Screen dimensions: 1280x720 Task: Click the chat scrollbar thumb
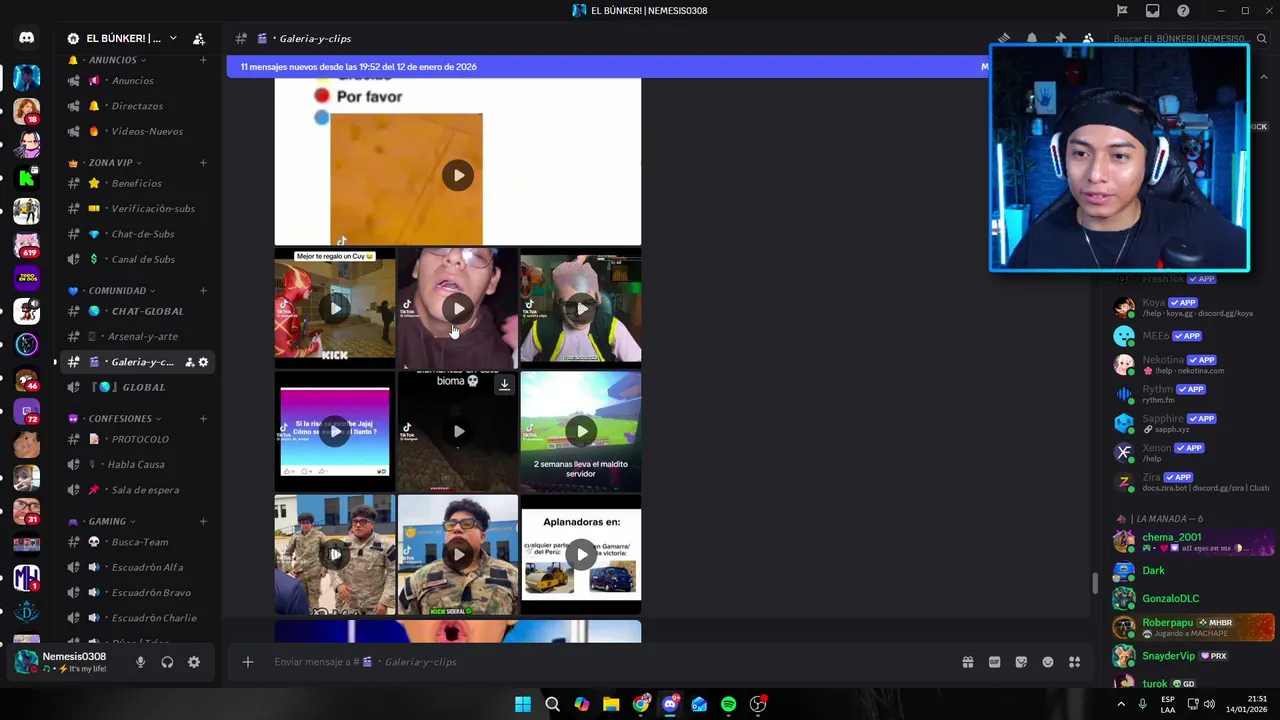tap(1095, 582)
